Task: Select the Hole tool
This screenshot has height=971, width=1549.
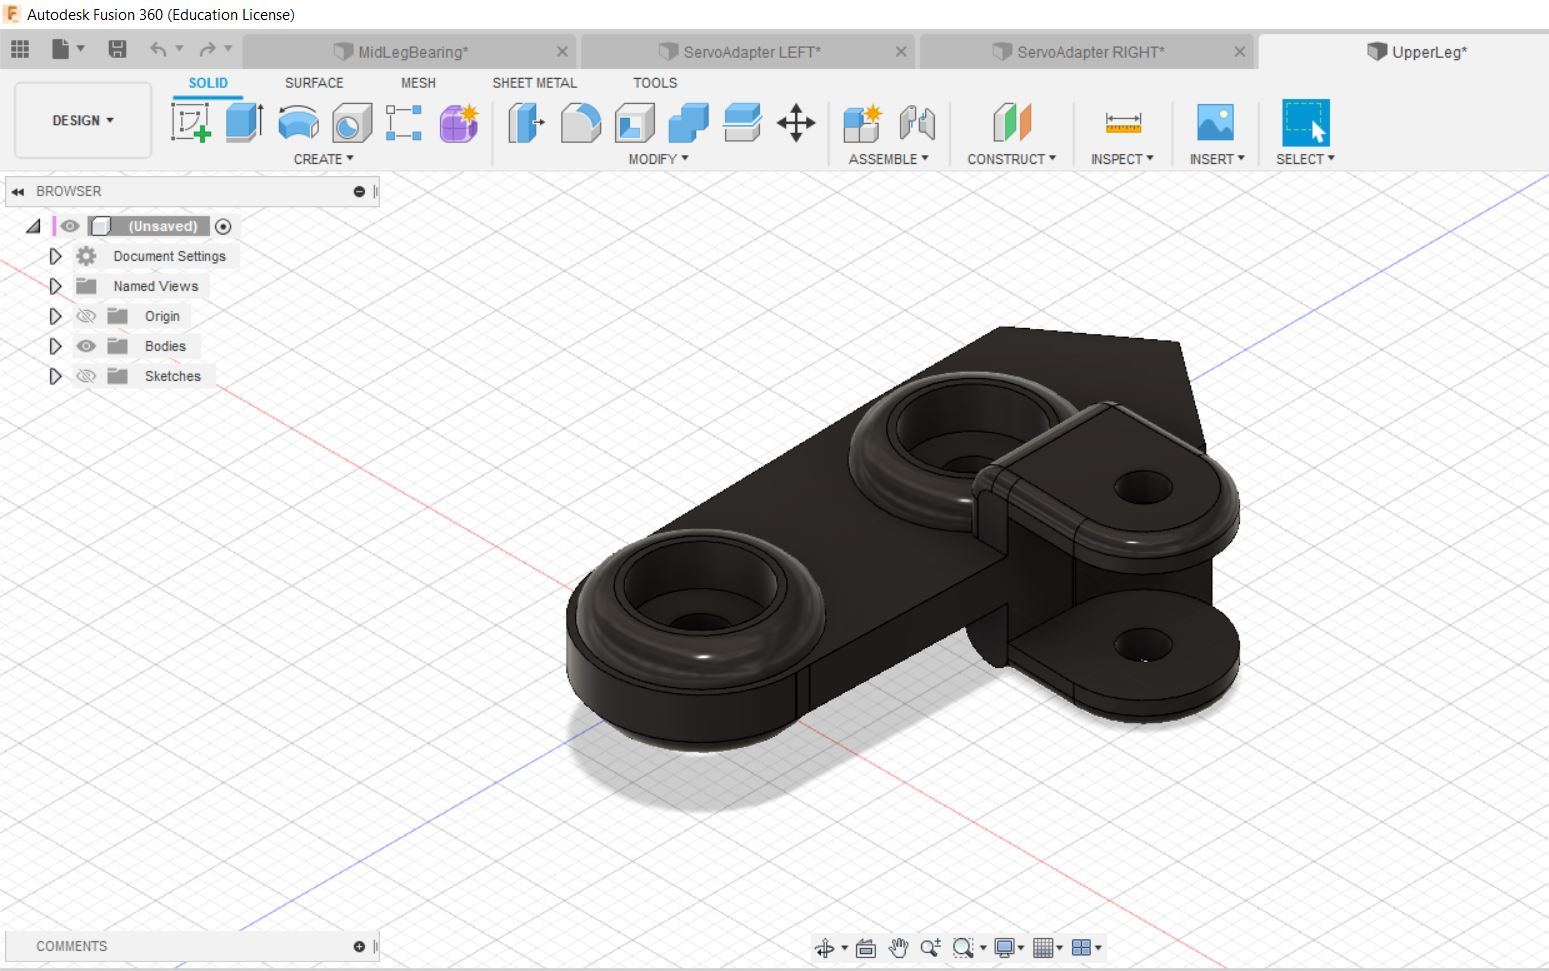Action: coord(352,123)
